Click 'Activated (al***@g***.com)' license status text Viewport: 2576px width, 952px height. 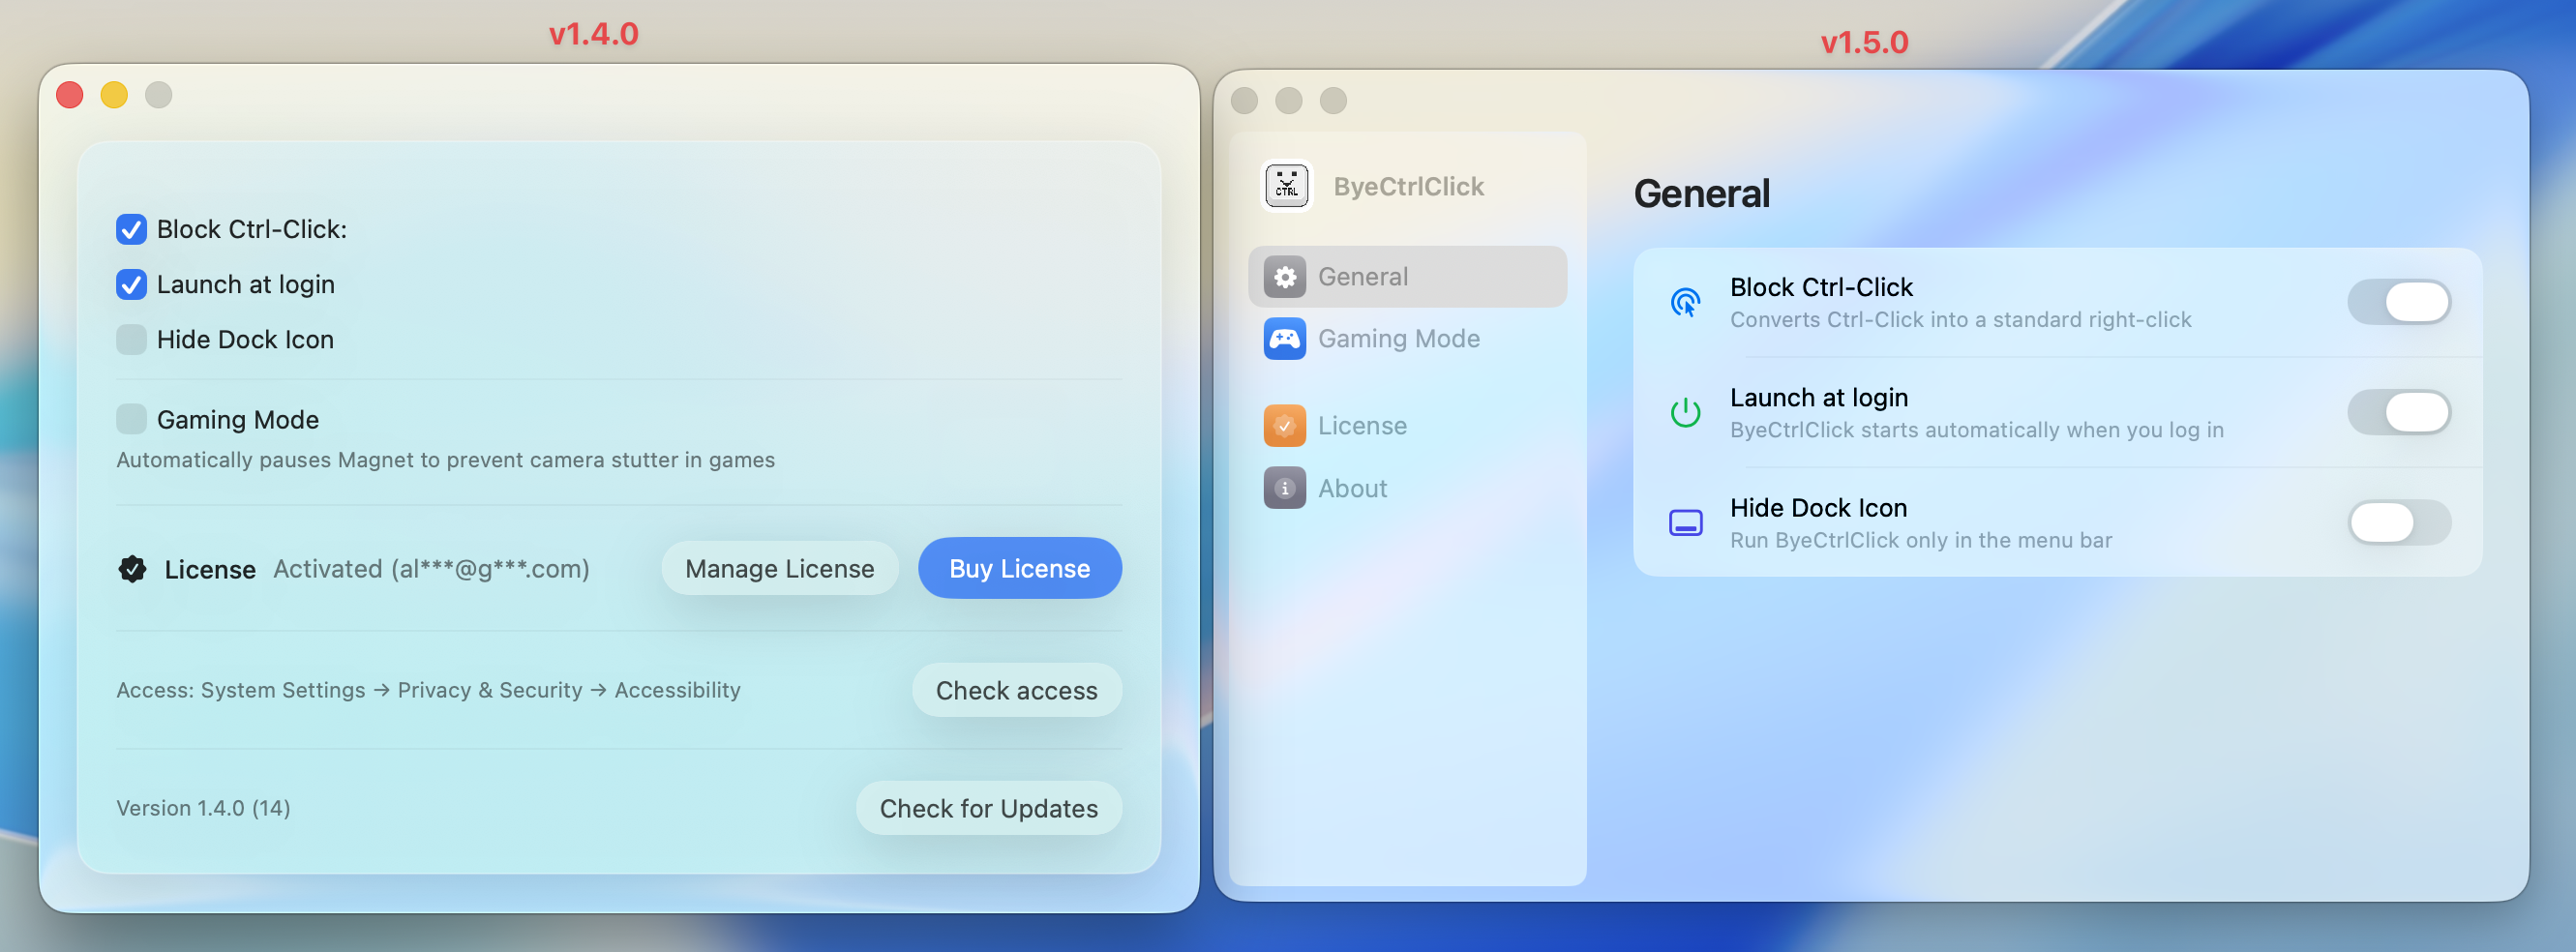pos(431,569)
